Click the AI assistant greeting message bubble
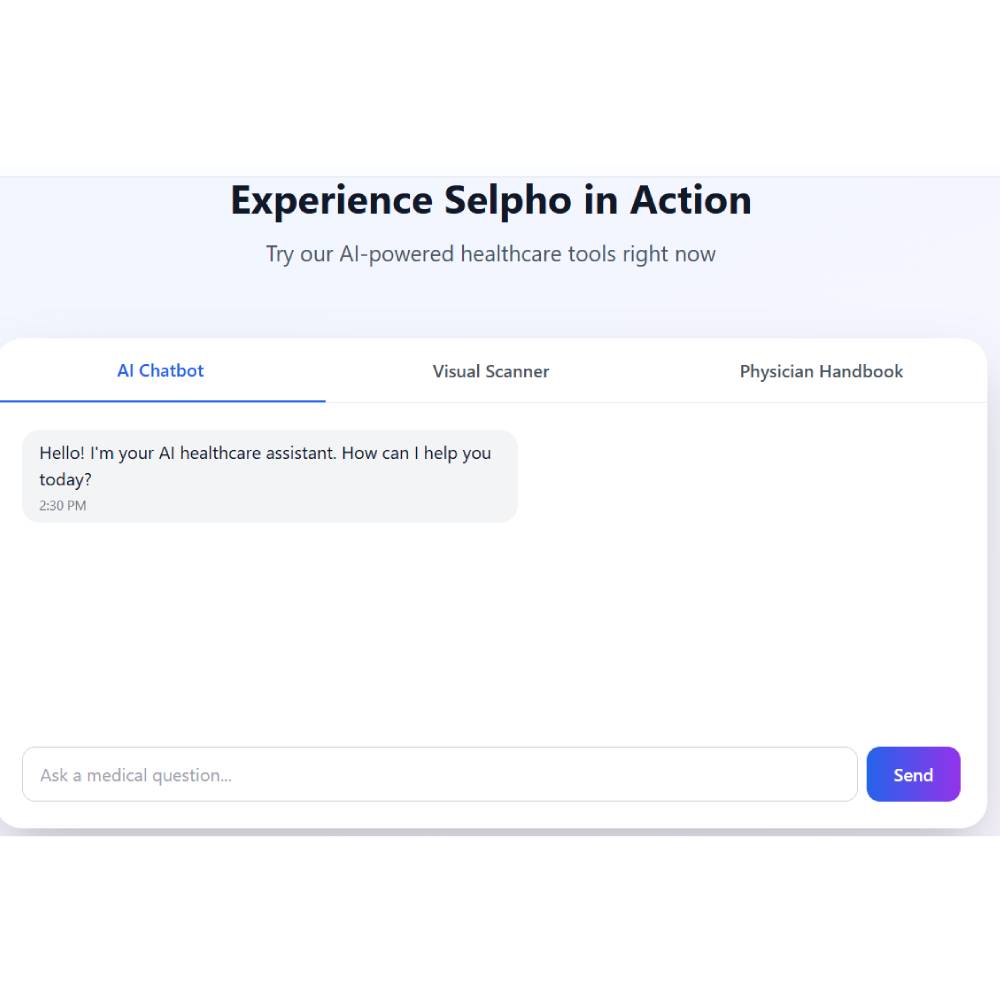Image resolution: width=1000 pixels, height=1000 pixels. click(270, 476)
